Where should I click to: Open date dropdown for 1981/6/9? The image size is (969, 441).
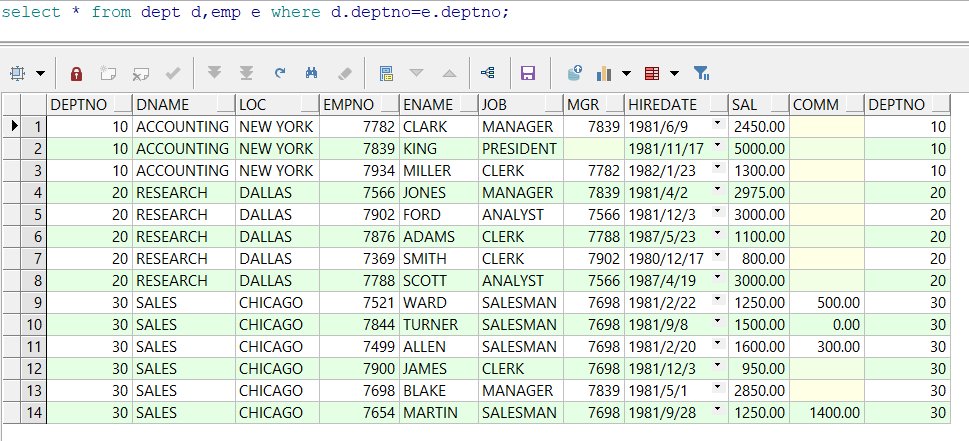coord(717,124)
